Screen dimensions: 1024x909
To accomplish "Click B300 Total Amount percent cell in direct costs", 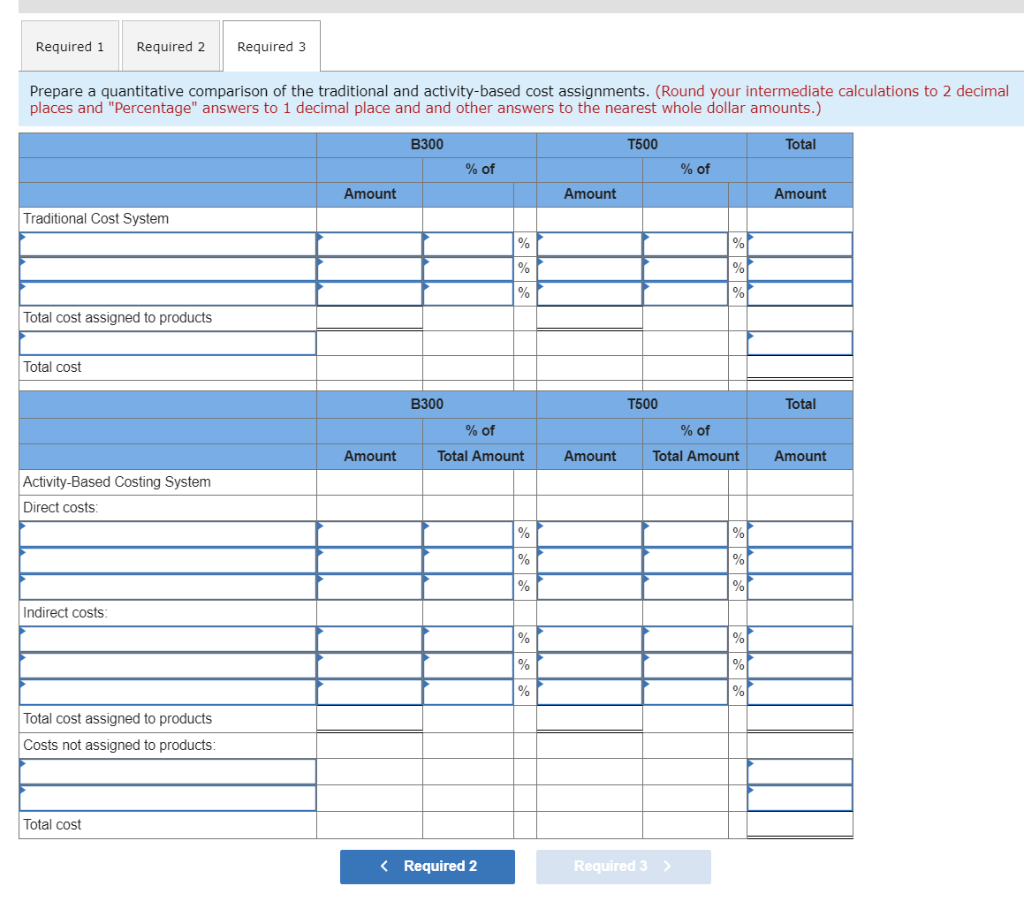I will pos(470,533).
